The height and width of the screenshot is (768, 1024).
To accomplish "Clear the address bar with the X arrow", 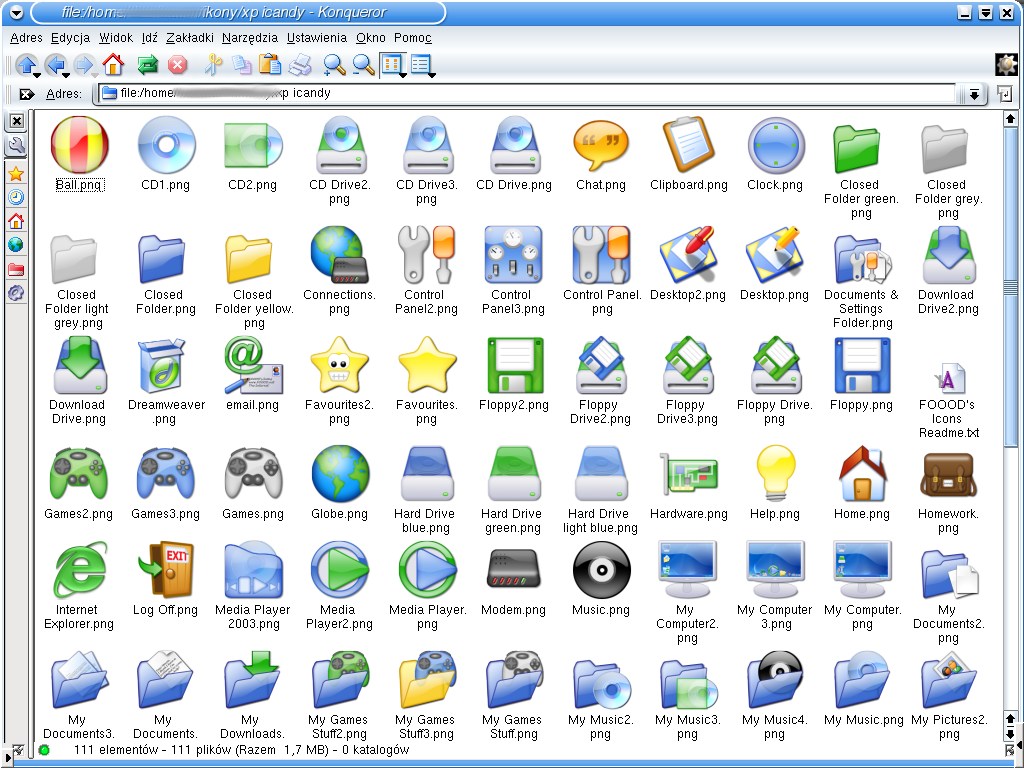I will (26, 94).
